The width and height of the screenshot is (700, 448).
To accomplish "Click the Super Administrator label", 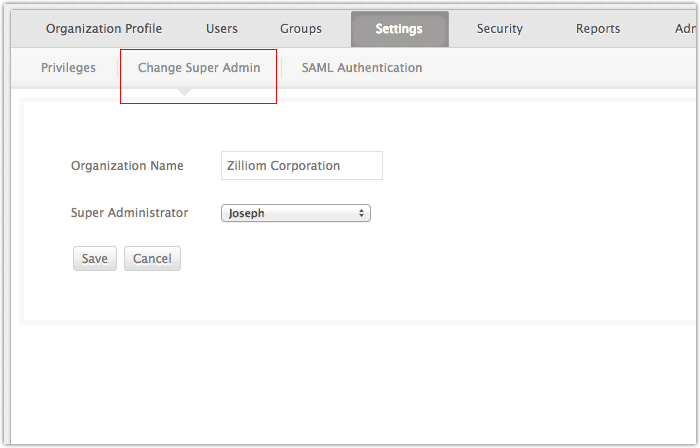I will [x=129, y=212].
